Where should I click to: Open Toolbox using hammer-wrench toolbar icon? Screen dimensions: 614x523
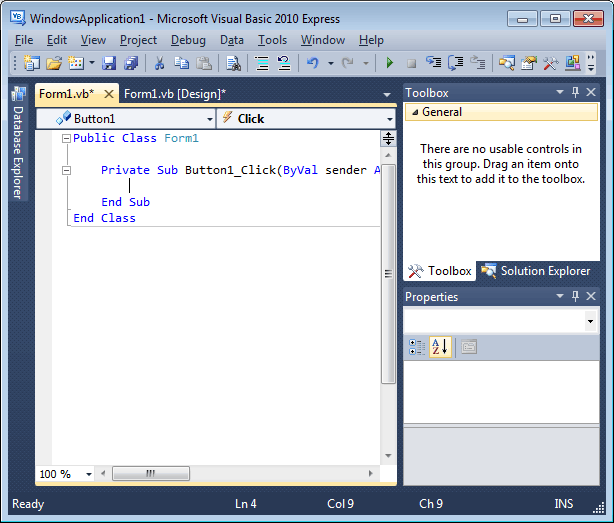click(551, 63)
